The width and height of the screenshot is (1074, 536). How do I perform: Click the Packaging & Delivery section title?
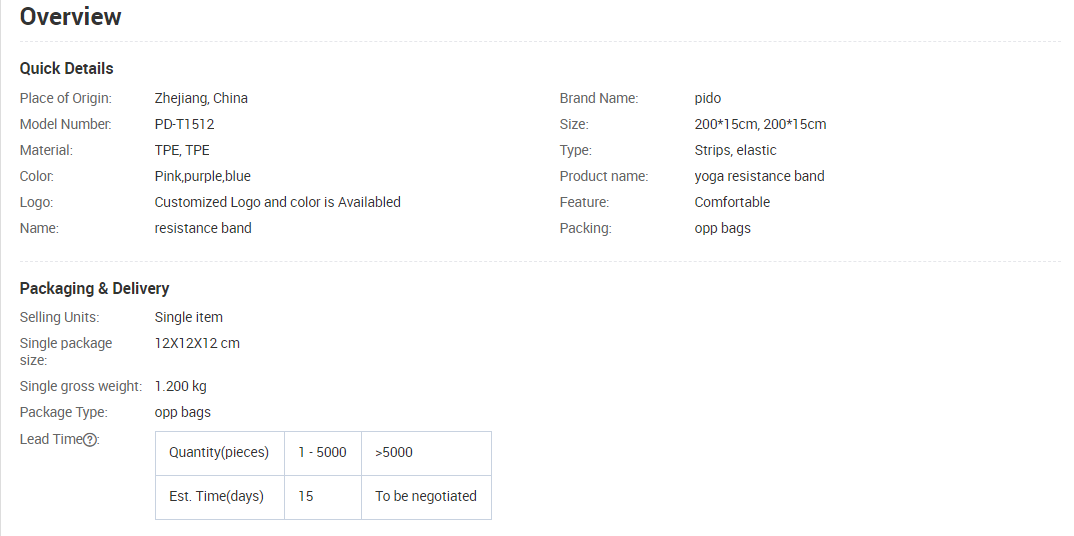pyautogui.click(x=94, y=289)
